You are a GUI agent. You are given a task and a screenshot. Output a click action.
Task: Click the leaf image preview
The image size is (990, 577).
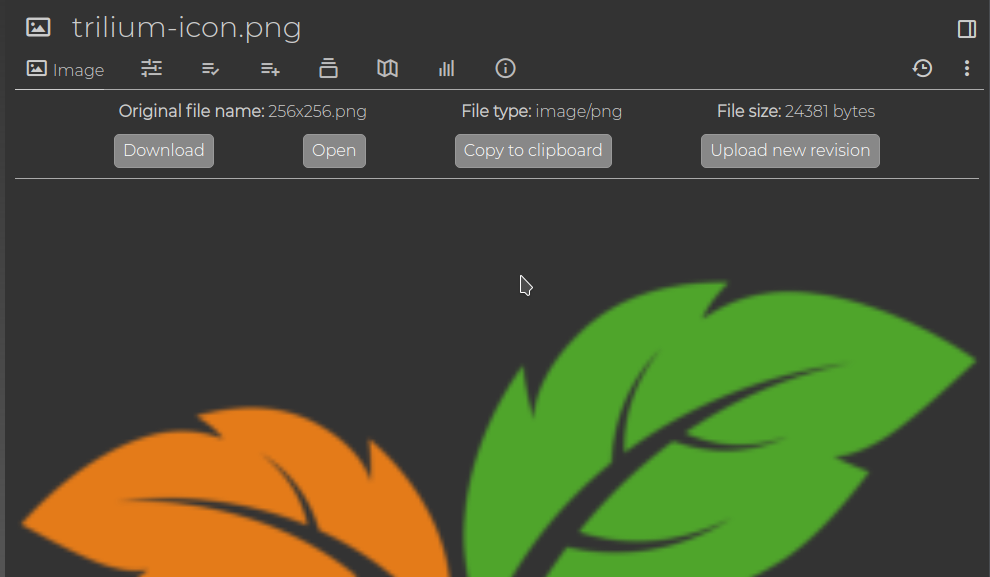click(499, 429)
